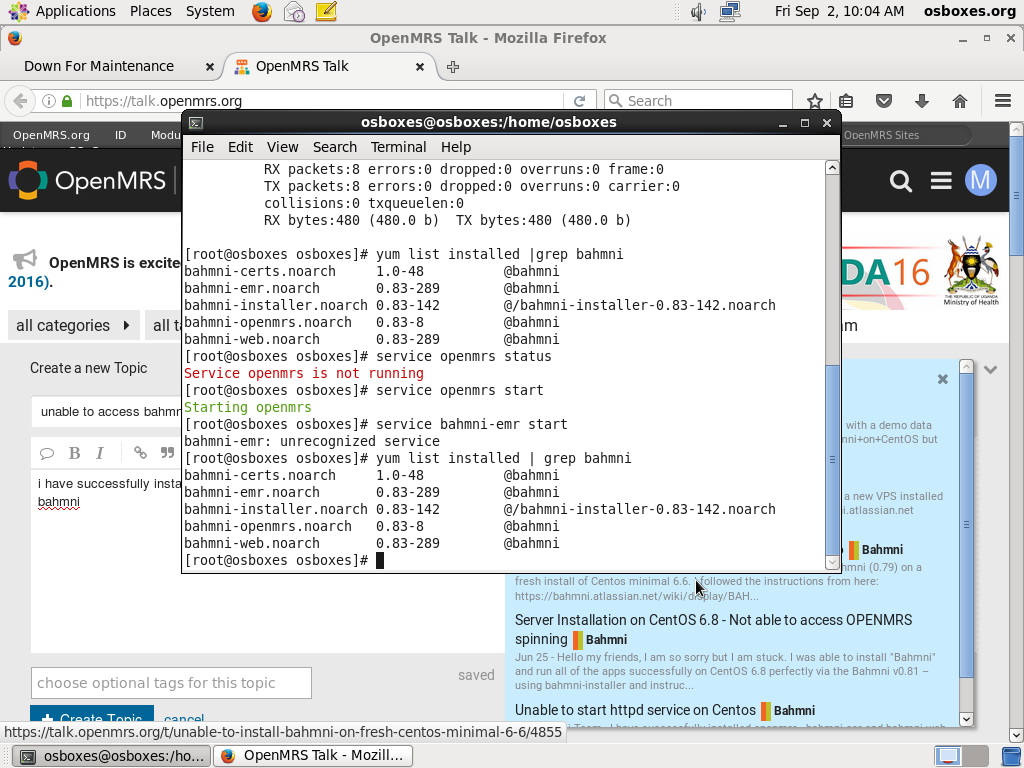The width and height of the screenshot is (1024, 768).
Task: Open the Places menu in the panel
Action: 151,11
